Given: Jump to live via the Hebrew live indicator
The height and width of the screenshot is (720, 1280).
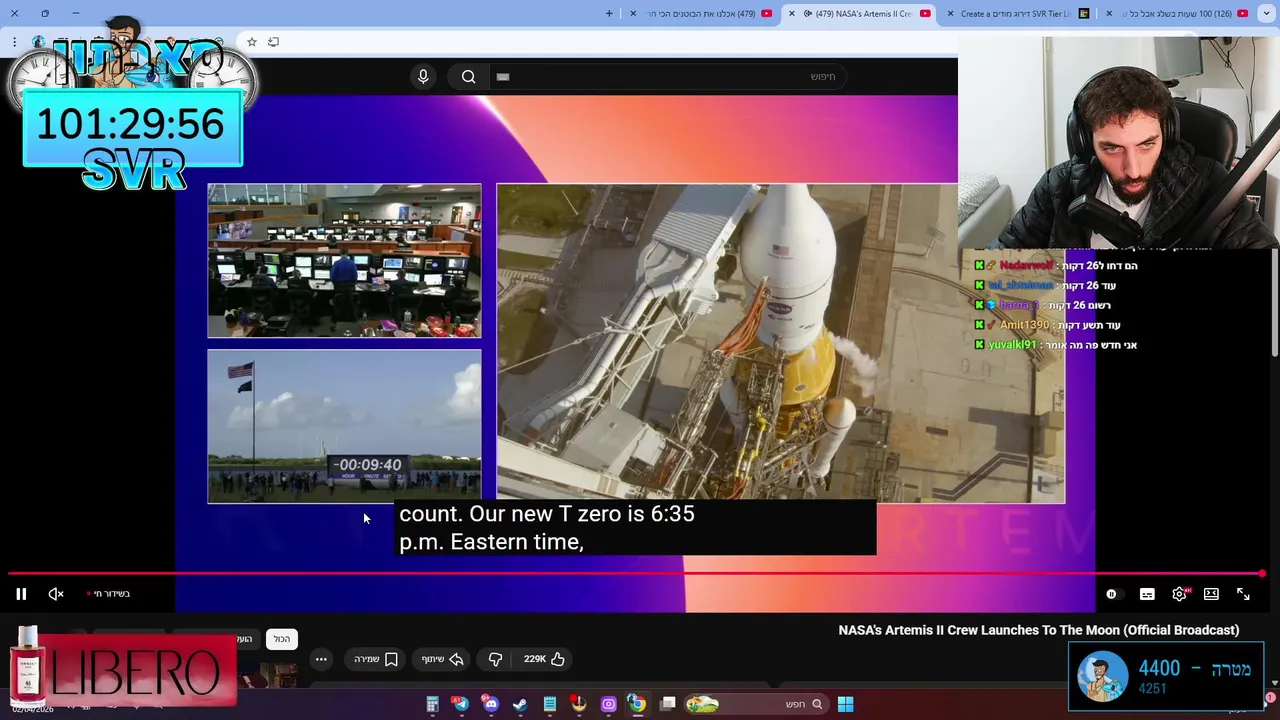Looking at the screenshot, I should [109, 594].
